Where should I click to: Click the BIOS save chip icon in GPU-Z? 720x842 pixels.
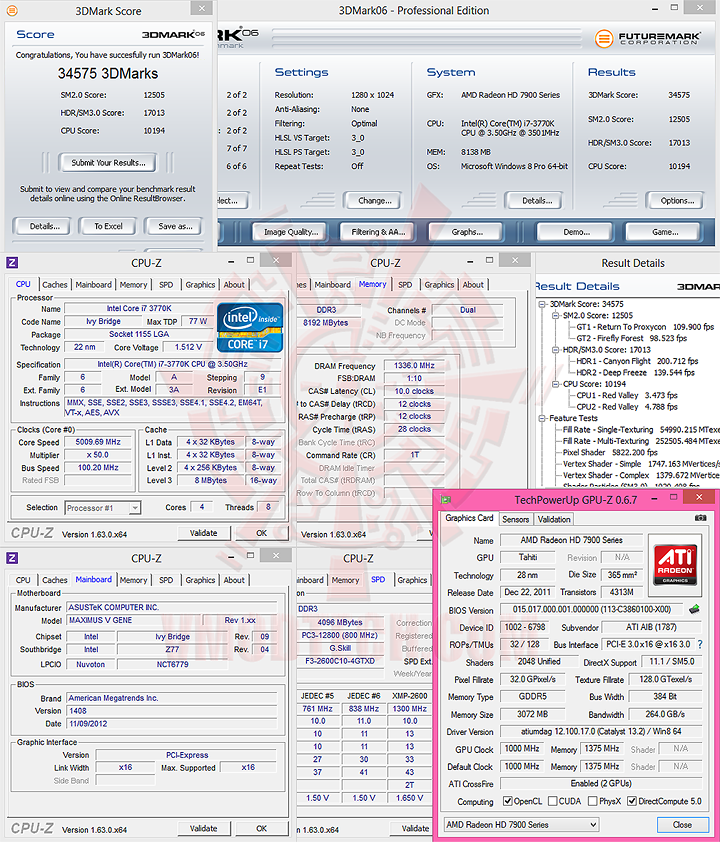point(694,609)
